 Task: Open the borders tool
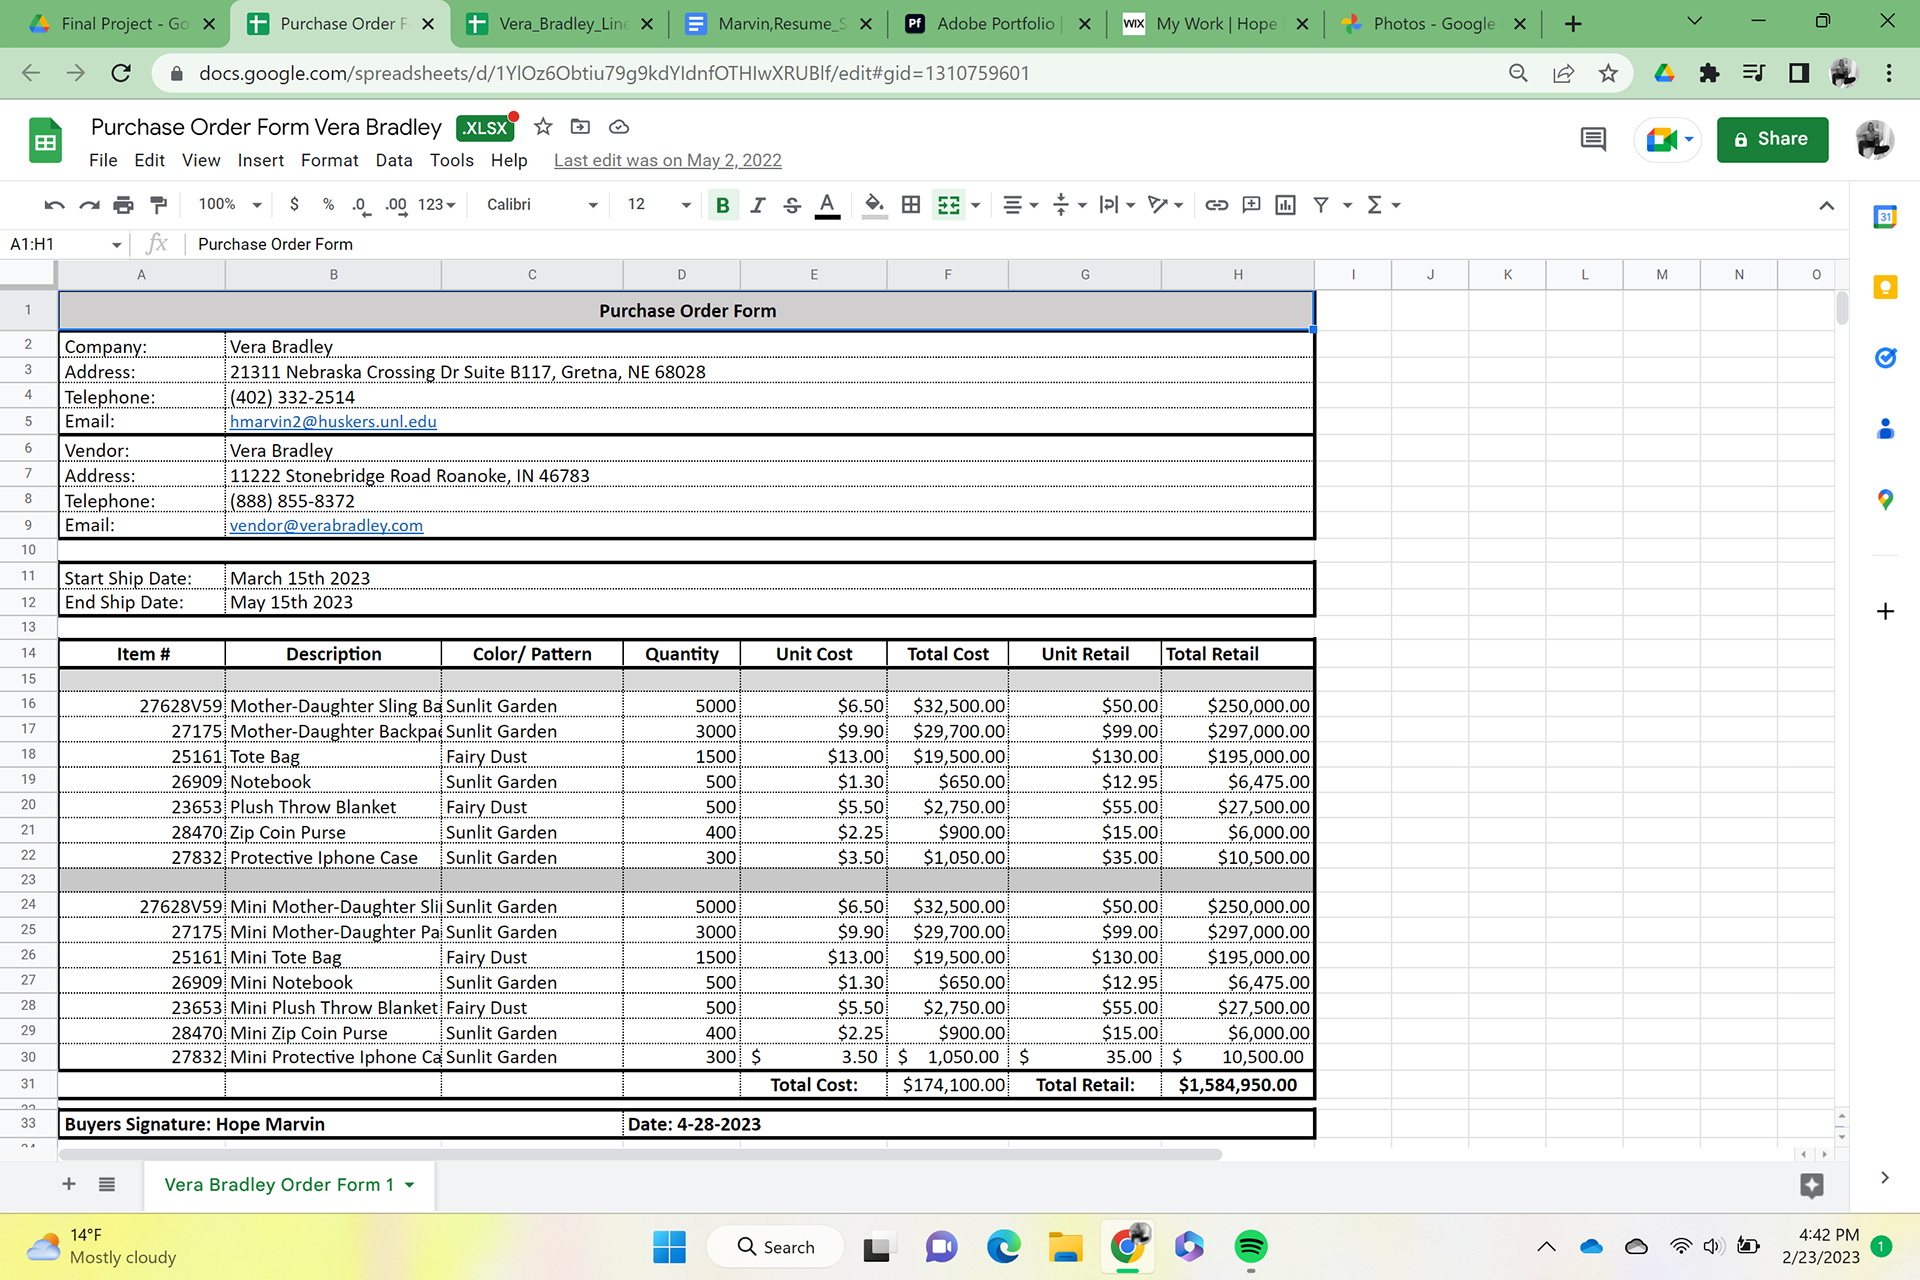pyautogui.click(x=911, y=205)
